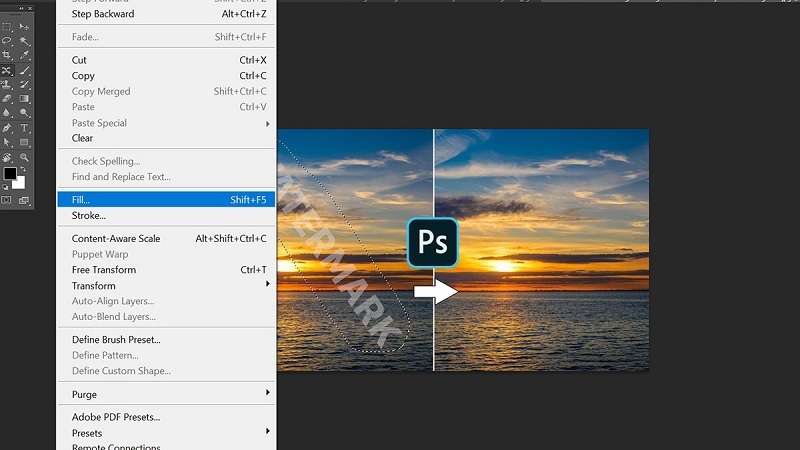Select the Brush tool

24,71
